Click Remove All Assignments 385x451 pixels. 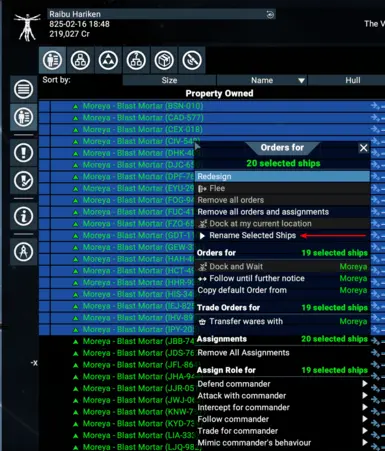tap(283, 353)
